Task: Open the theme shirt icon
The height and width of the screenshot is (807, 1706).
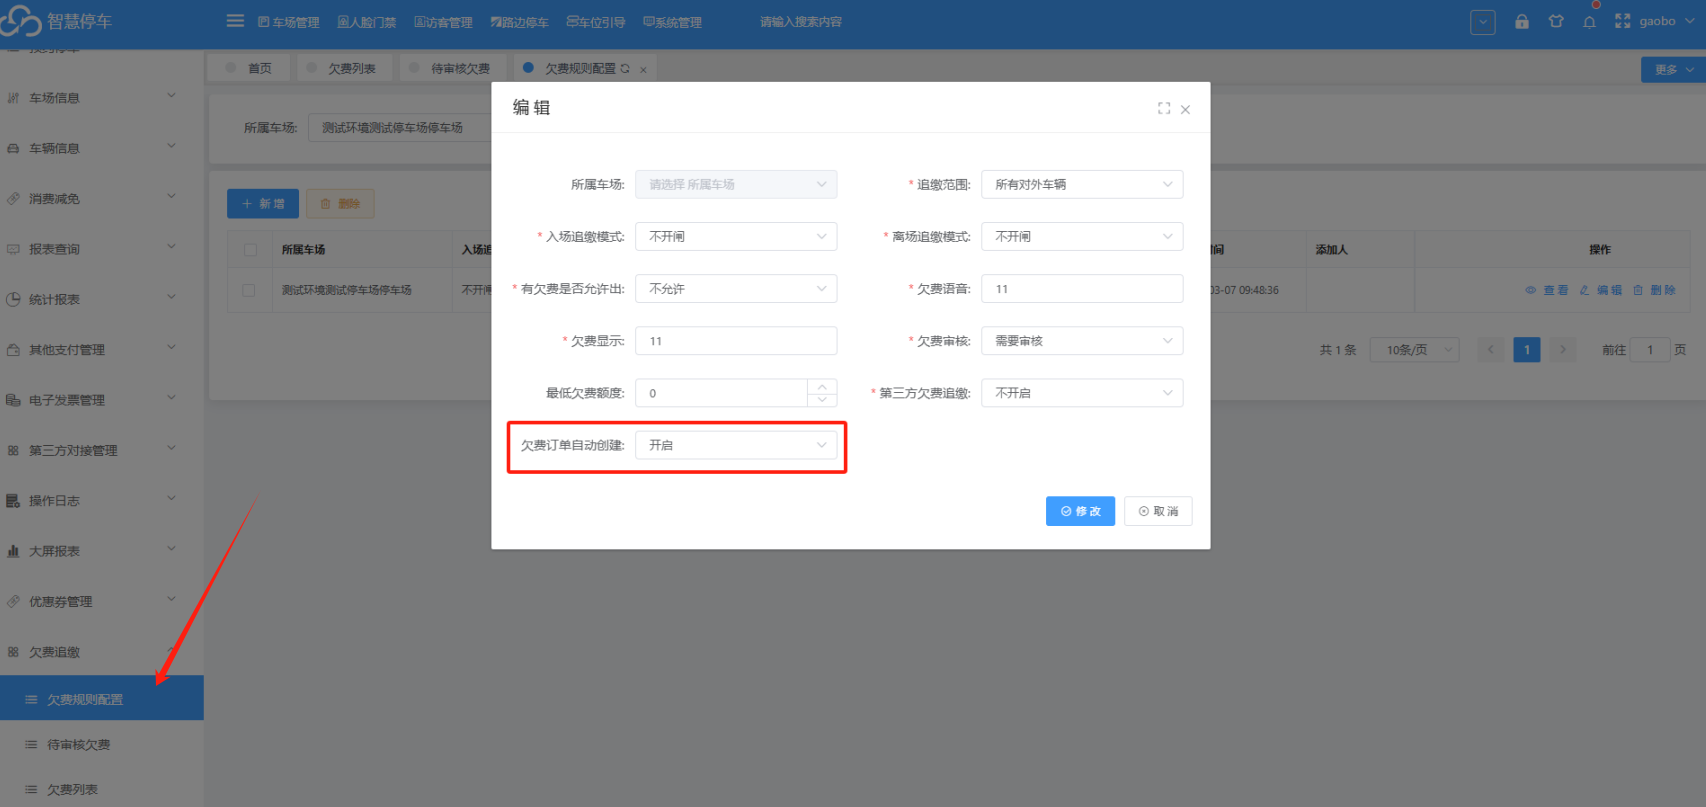Action: pos(1556,21)
